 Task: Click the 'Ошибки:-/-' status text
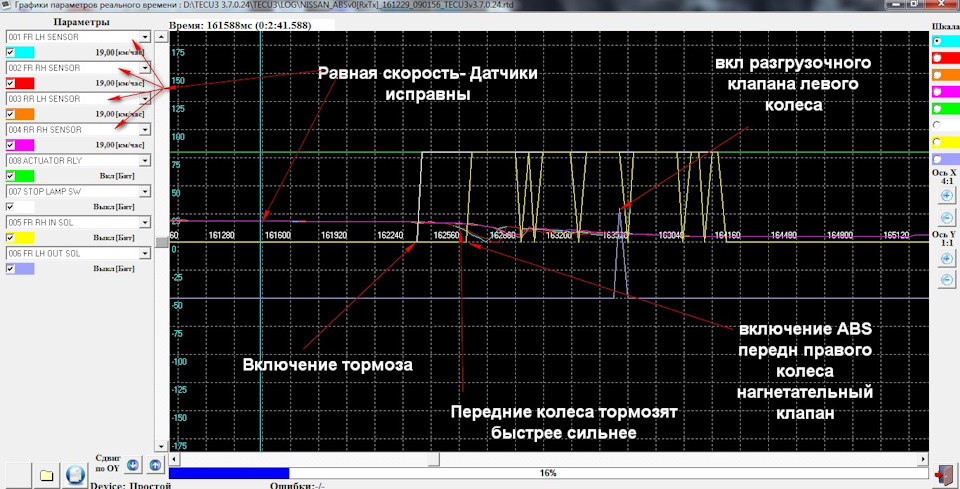[297, 486]
